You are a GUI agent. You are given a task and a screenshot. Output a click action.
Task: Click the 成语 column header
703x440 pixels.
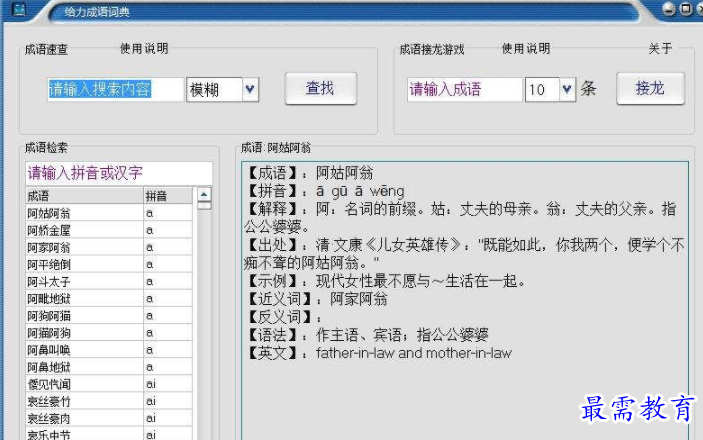coord(84,196)
